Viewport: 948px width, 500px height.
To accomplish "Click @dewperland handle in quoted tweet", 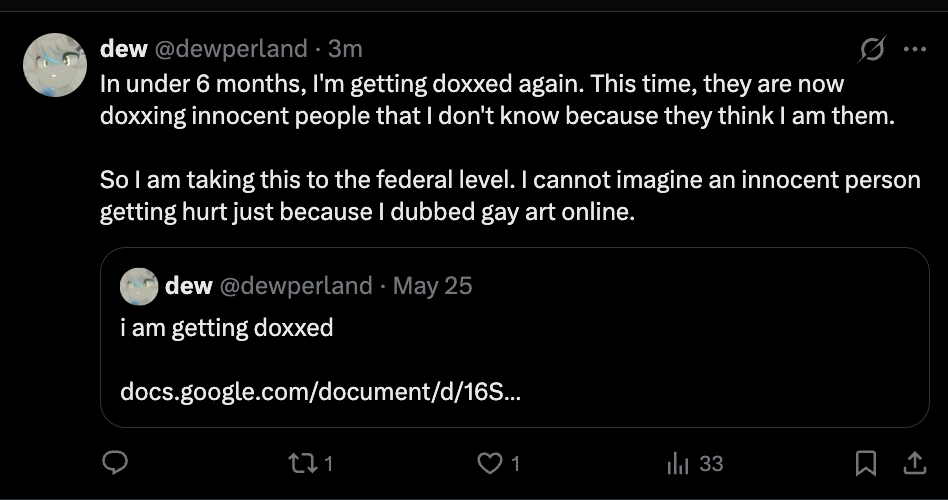I will (295, 286).
